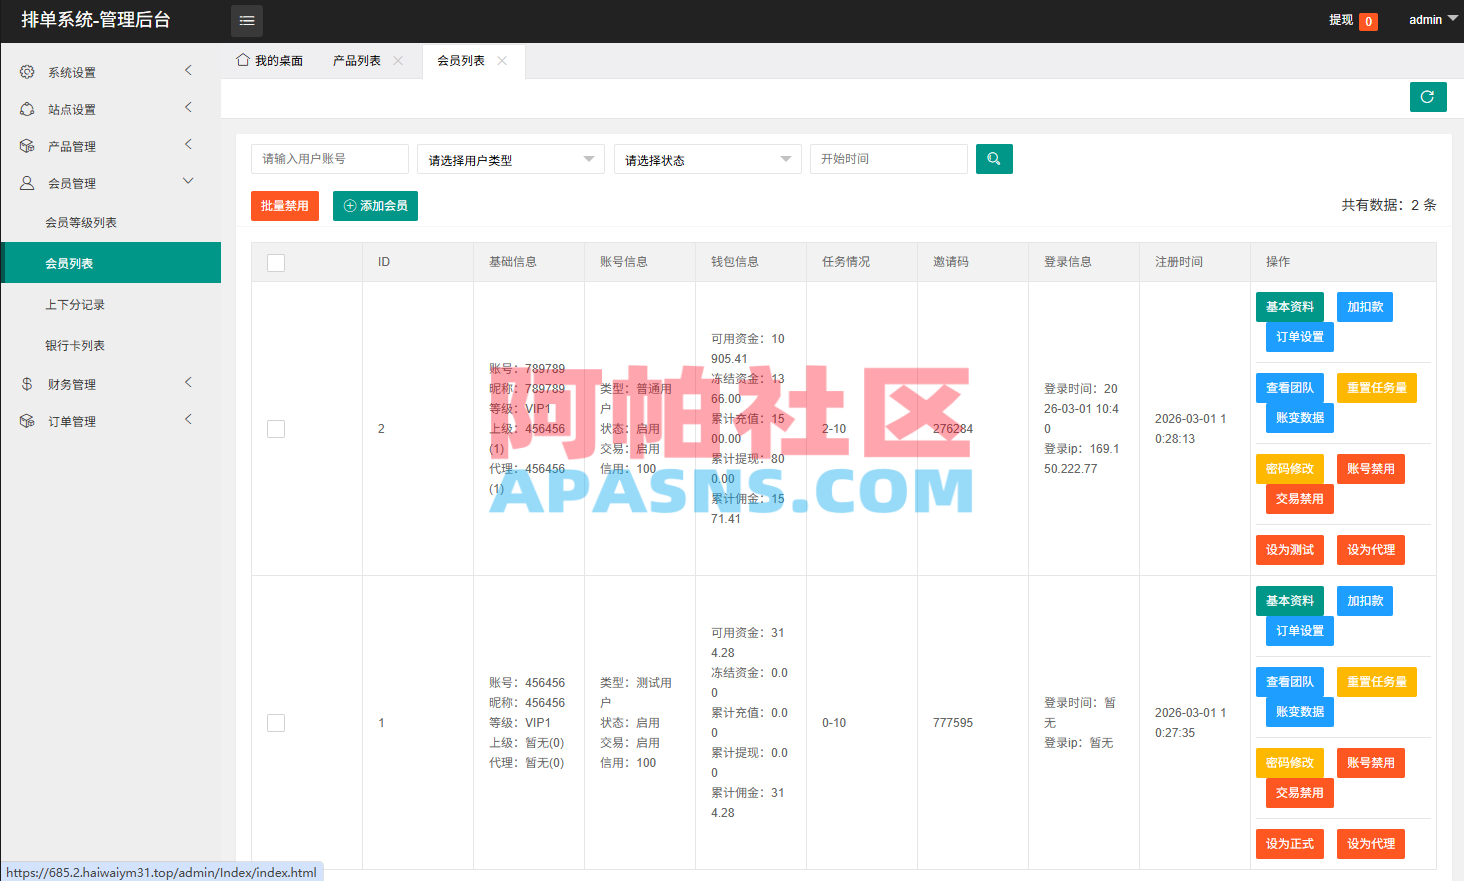This screenshot has height=881, width=1464.
Task: Click the member management person icon
Action: coord(27,183)
